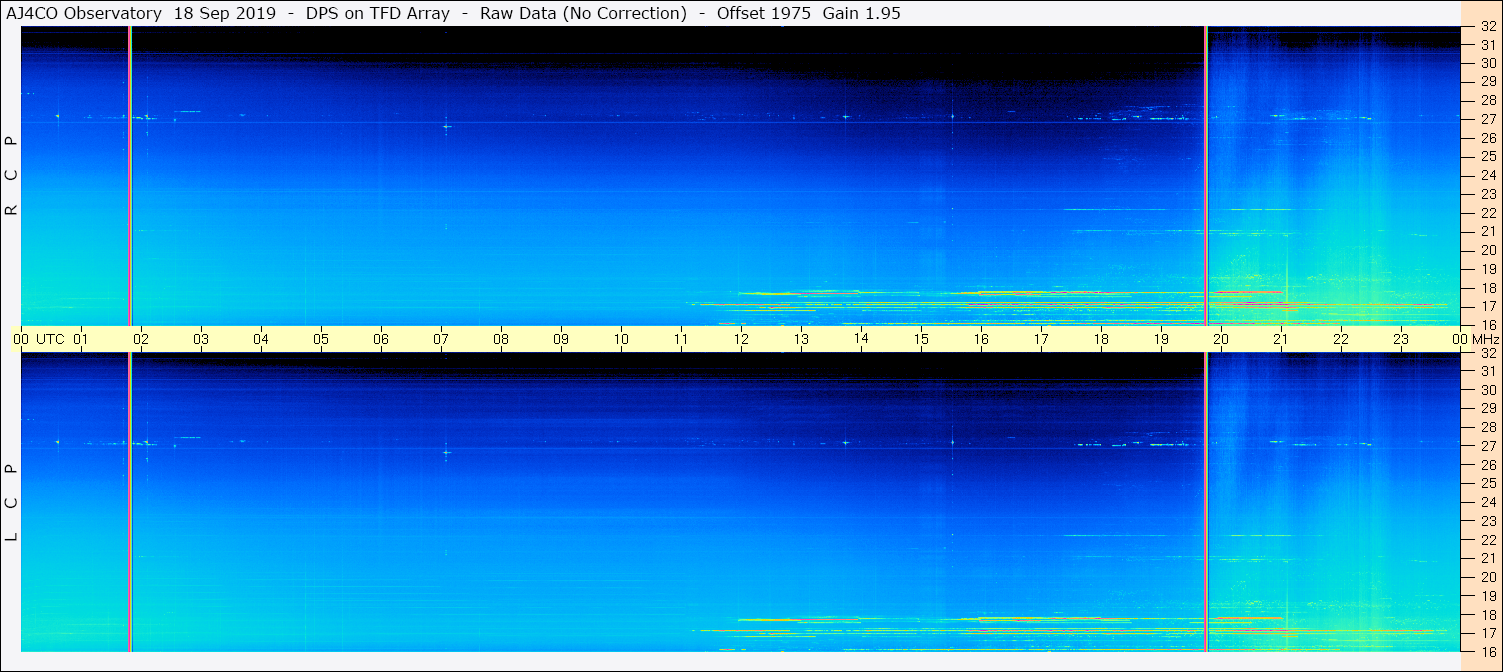Click AJ4CO Observatory in the title
This screenshot has width=1503, height=672.
[x=84, y=14]
